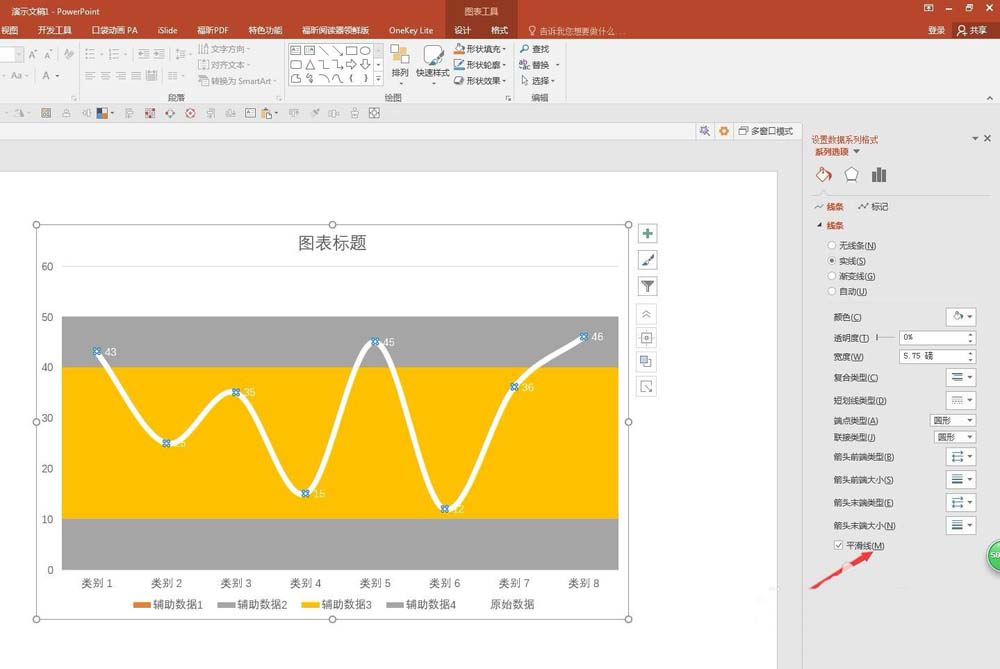Open the 短划线类型 dash type dropdown
The image size is (1000, 669).
coord(960,400)
